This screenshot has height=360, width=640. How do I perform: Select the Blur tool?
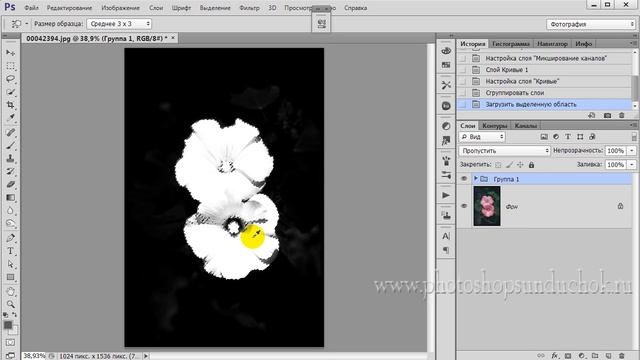(x=11, y=211)
